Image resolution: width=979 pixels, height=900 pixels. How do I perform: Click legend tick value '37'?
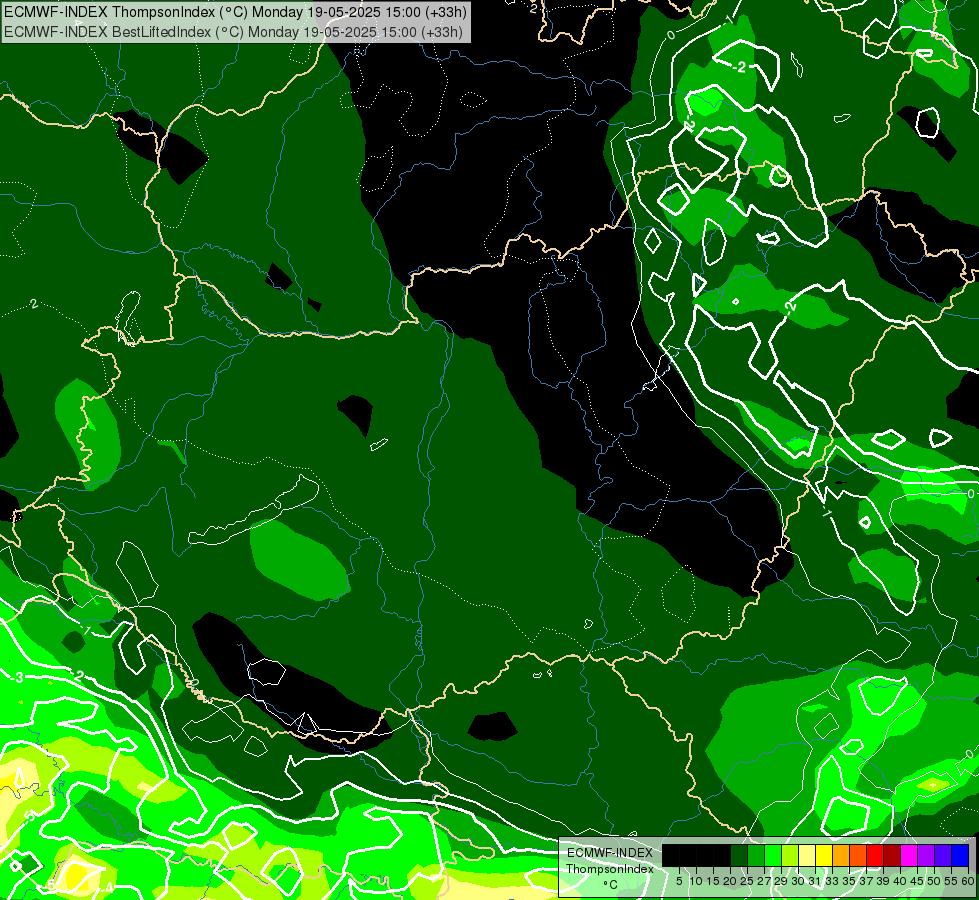tap(867, 881)
